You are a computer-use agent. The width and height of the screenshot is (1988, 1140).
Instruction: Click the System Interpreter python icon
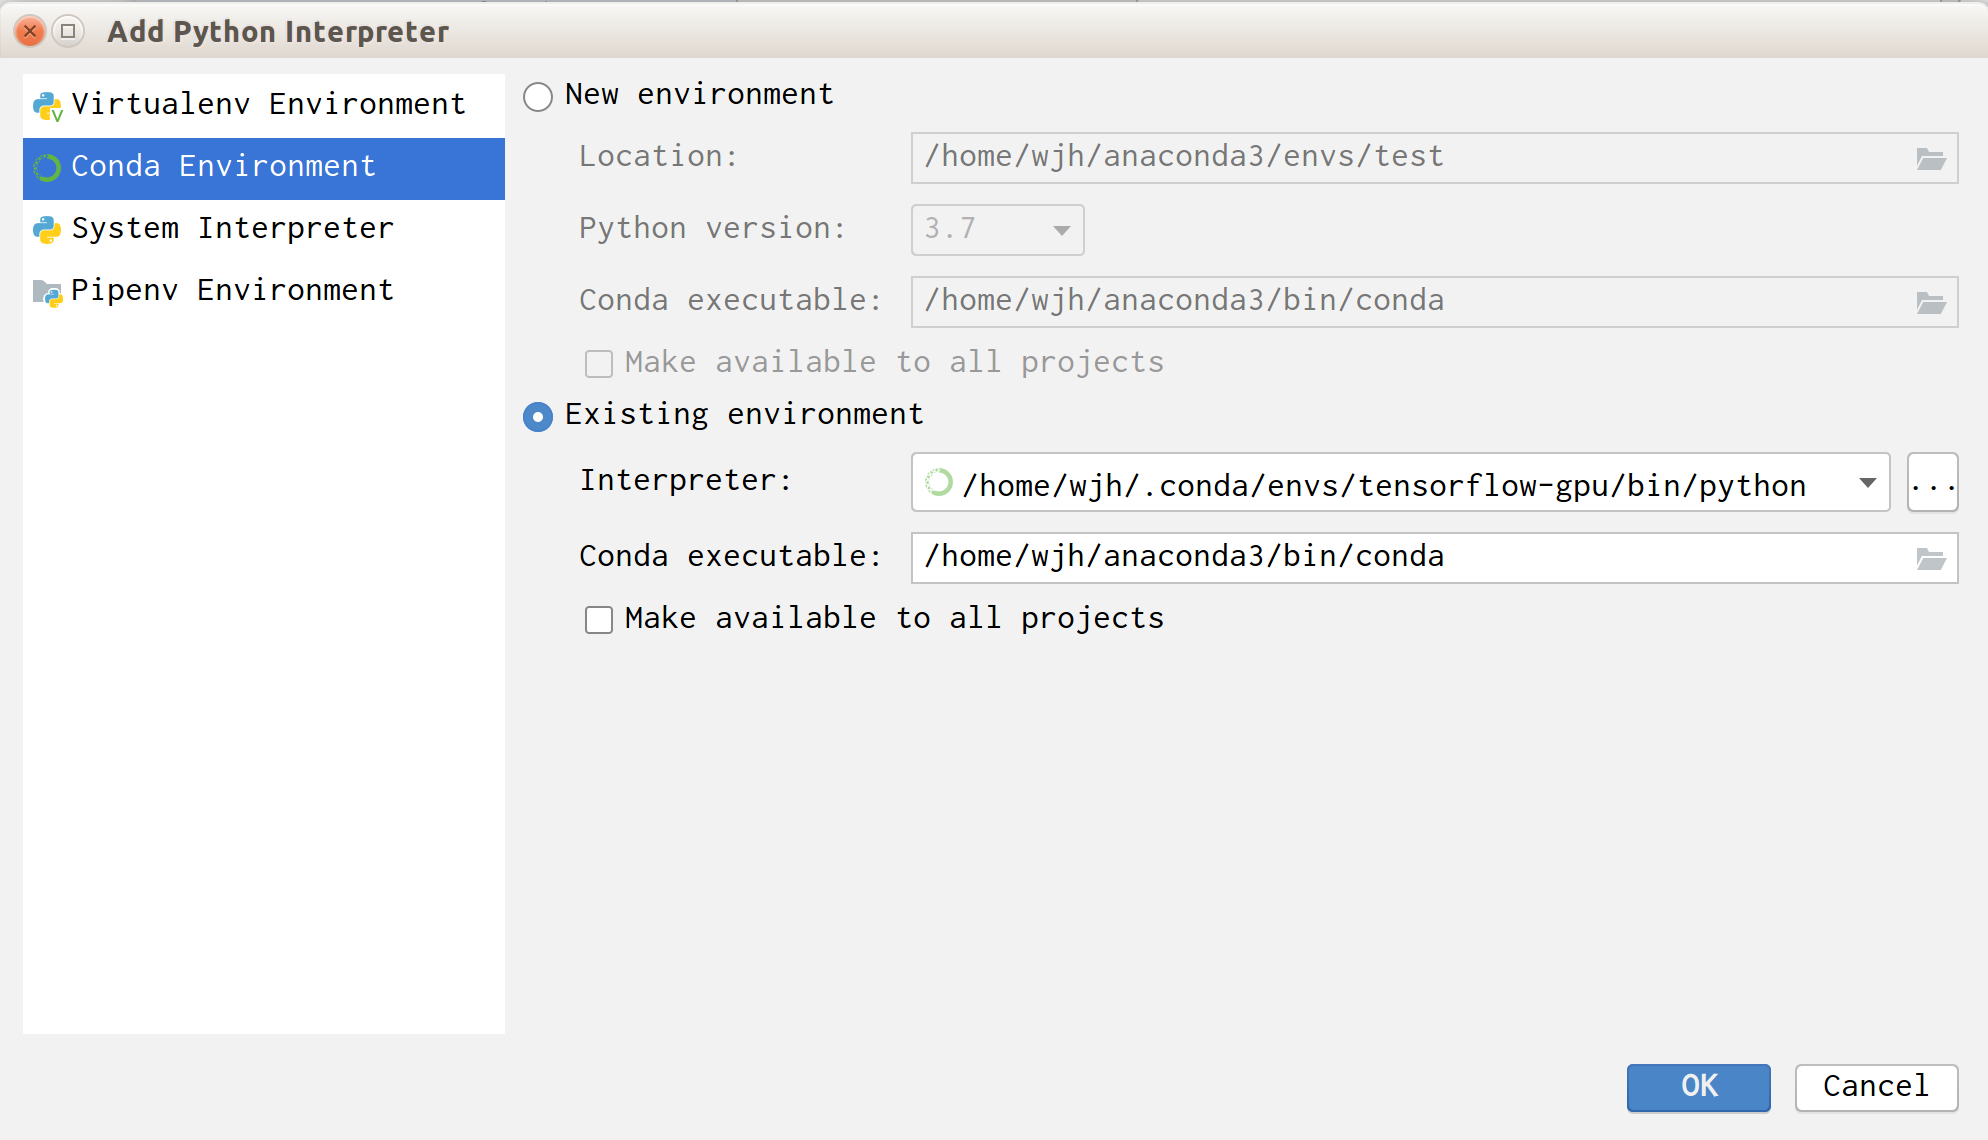point(47,230)
